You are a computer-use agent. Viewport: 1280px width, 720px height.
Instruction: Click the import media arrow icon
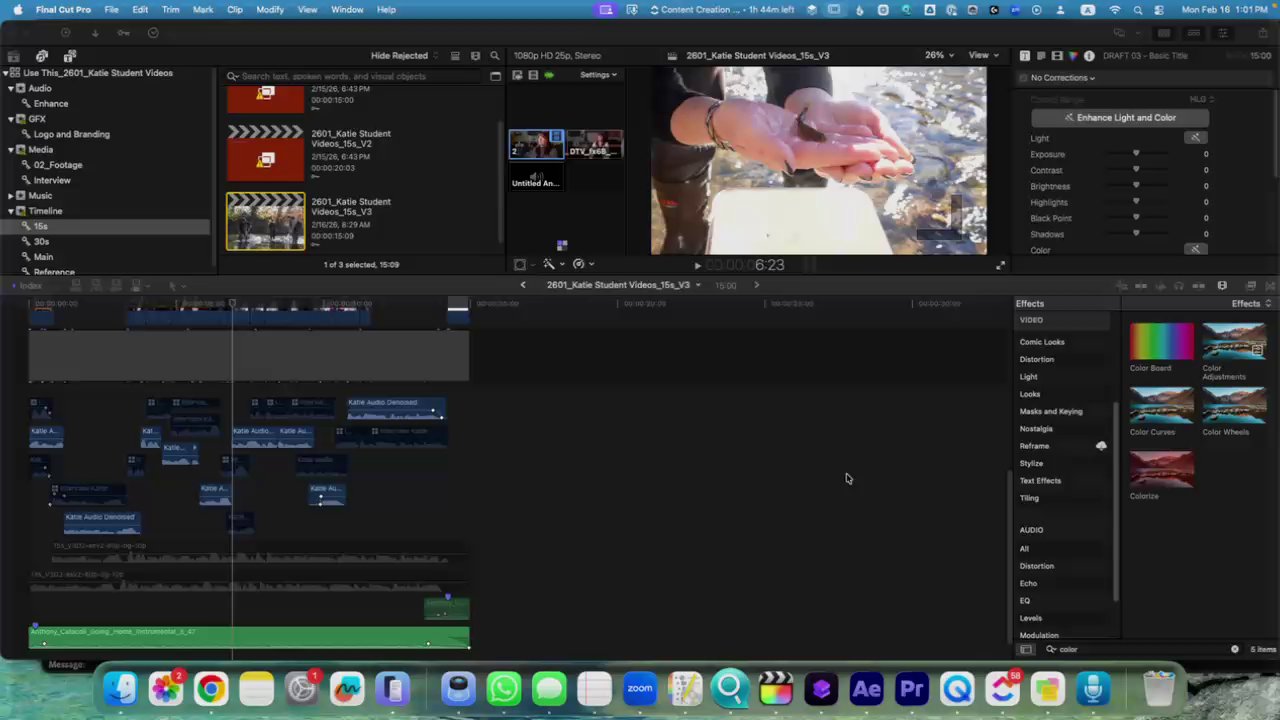(x=94, y=33)
